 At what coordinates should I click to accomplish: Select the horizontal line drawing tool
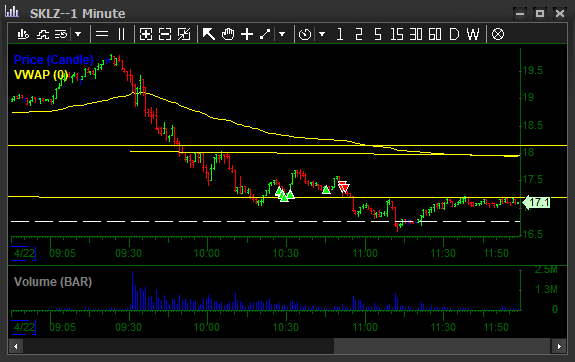[x=102, y=34]
